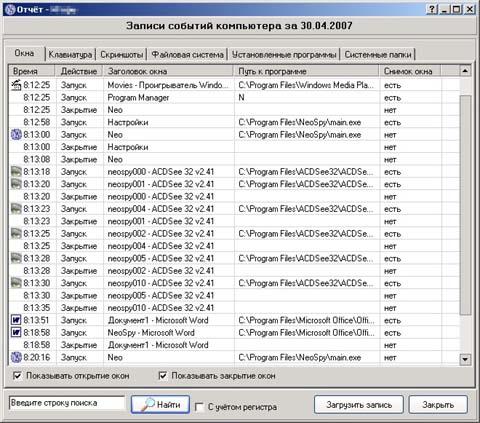Select 'neospy005 - ACDSee 32 v2.41' Закрытие row
Screen dimensions: 480x423
pyautogui.click(x=234, y=295)
